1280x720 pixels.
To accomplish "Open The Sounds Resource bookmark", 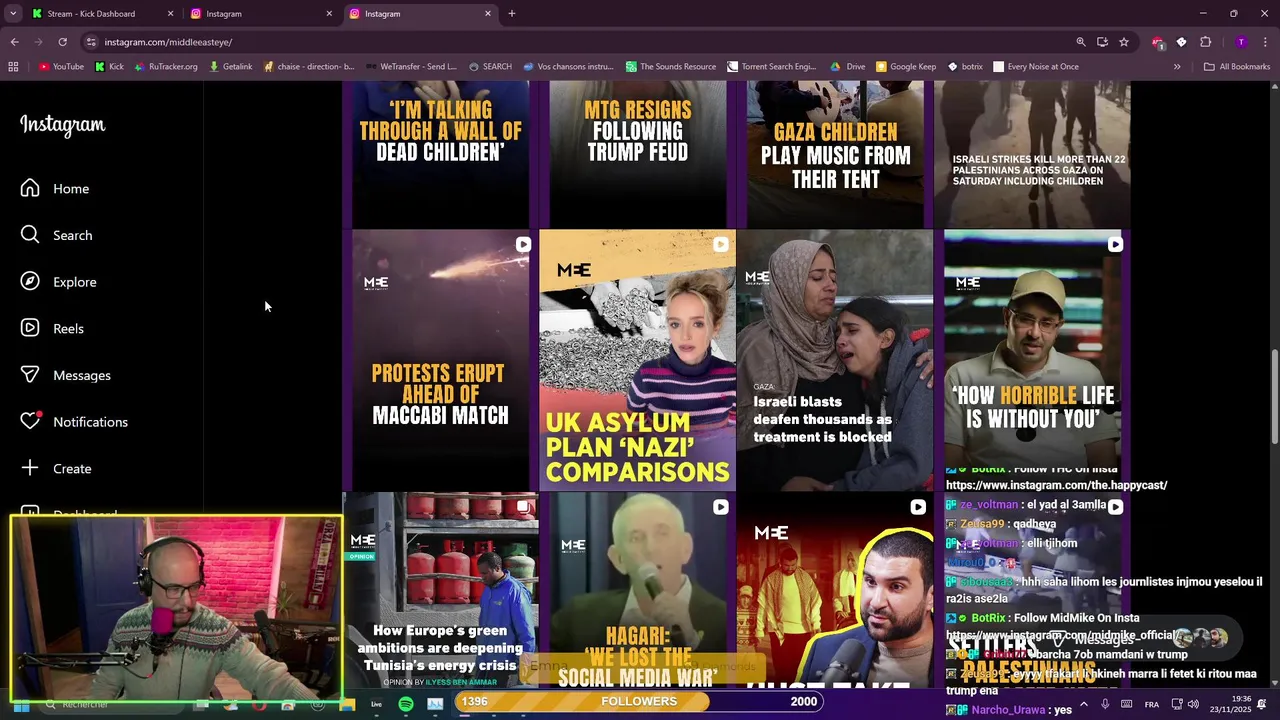I will tap(671, 67).
